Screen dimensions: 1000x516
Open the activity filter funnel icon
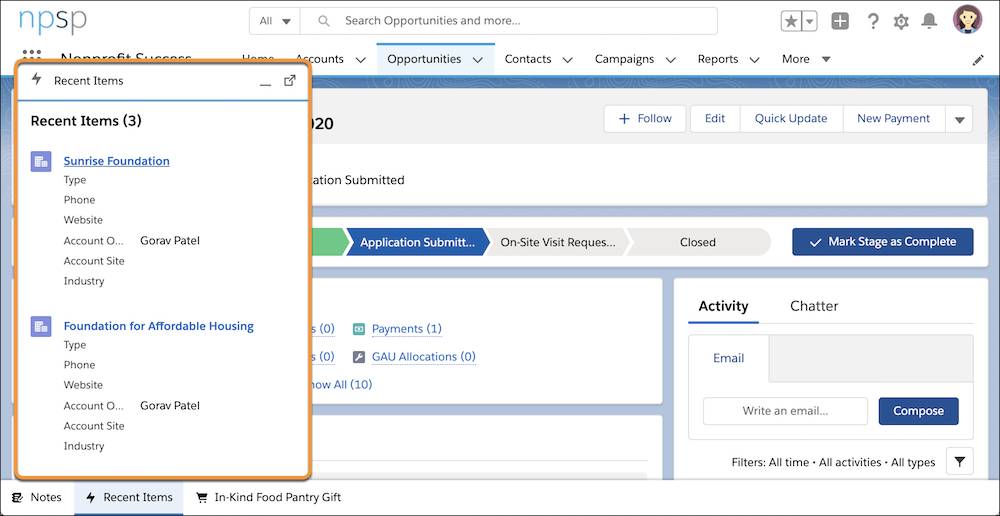(x=960, y=461)
